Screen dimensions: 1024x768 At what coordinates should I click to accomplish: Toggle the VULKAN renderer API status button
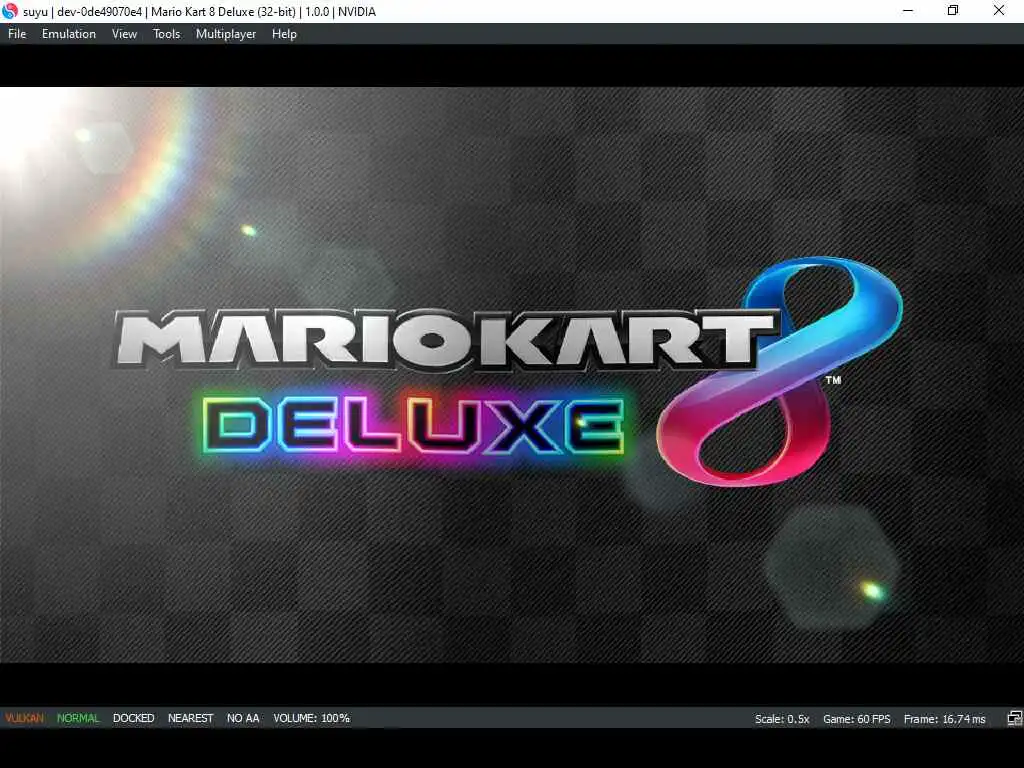25,718
